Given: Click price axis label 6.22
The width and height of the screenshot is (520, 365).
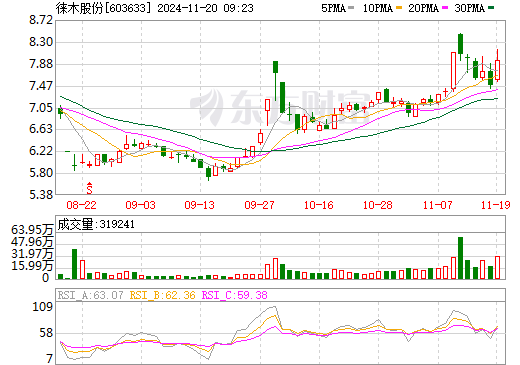Looking at the screenshot, I should 41,151.
